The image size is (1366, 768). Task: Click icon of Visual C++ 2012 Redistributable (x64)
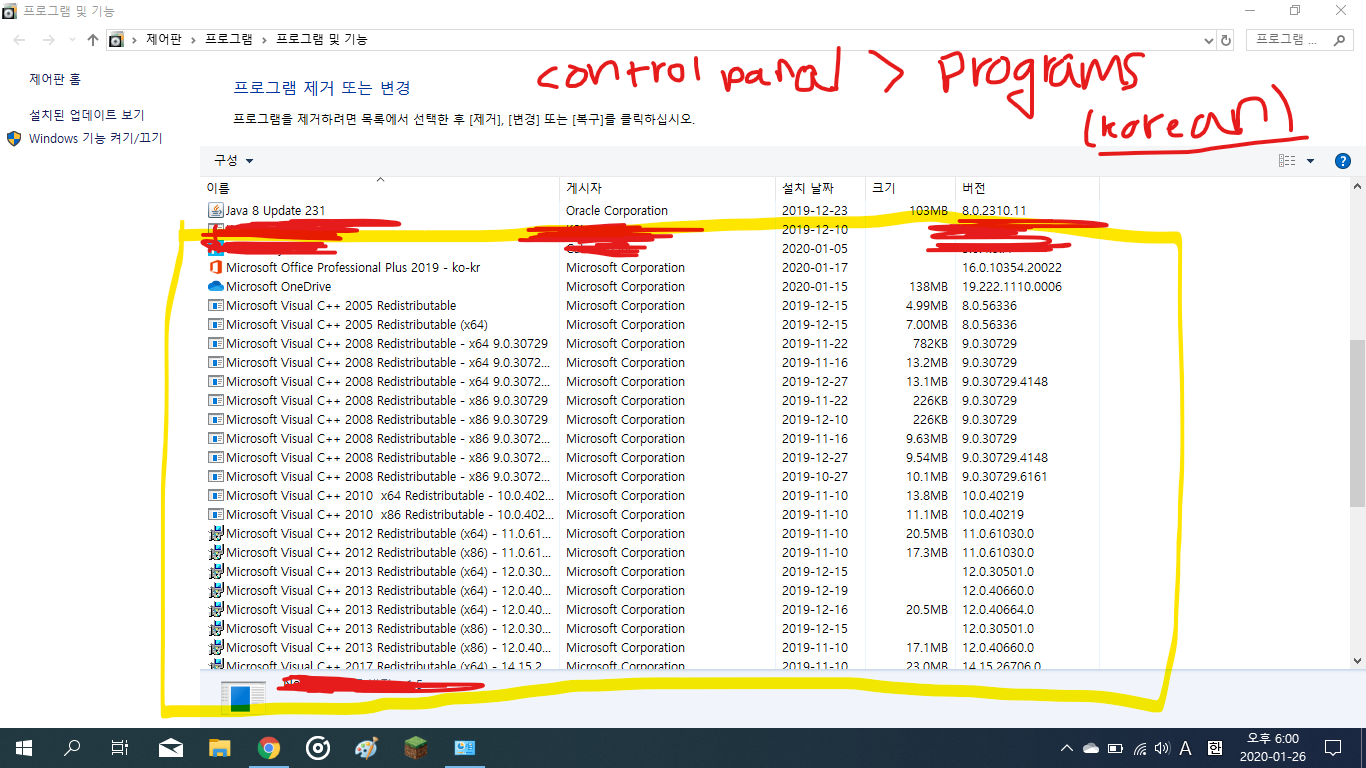(216, 534)
